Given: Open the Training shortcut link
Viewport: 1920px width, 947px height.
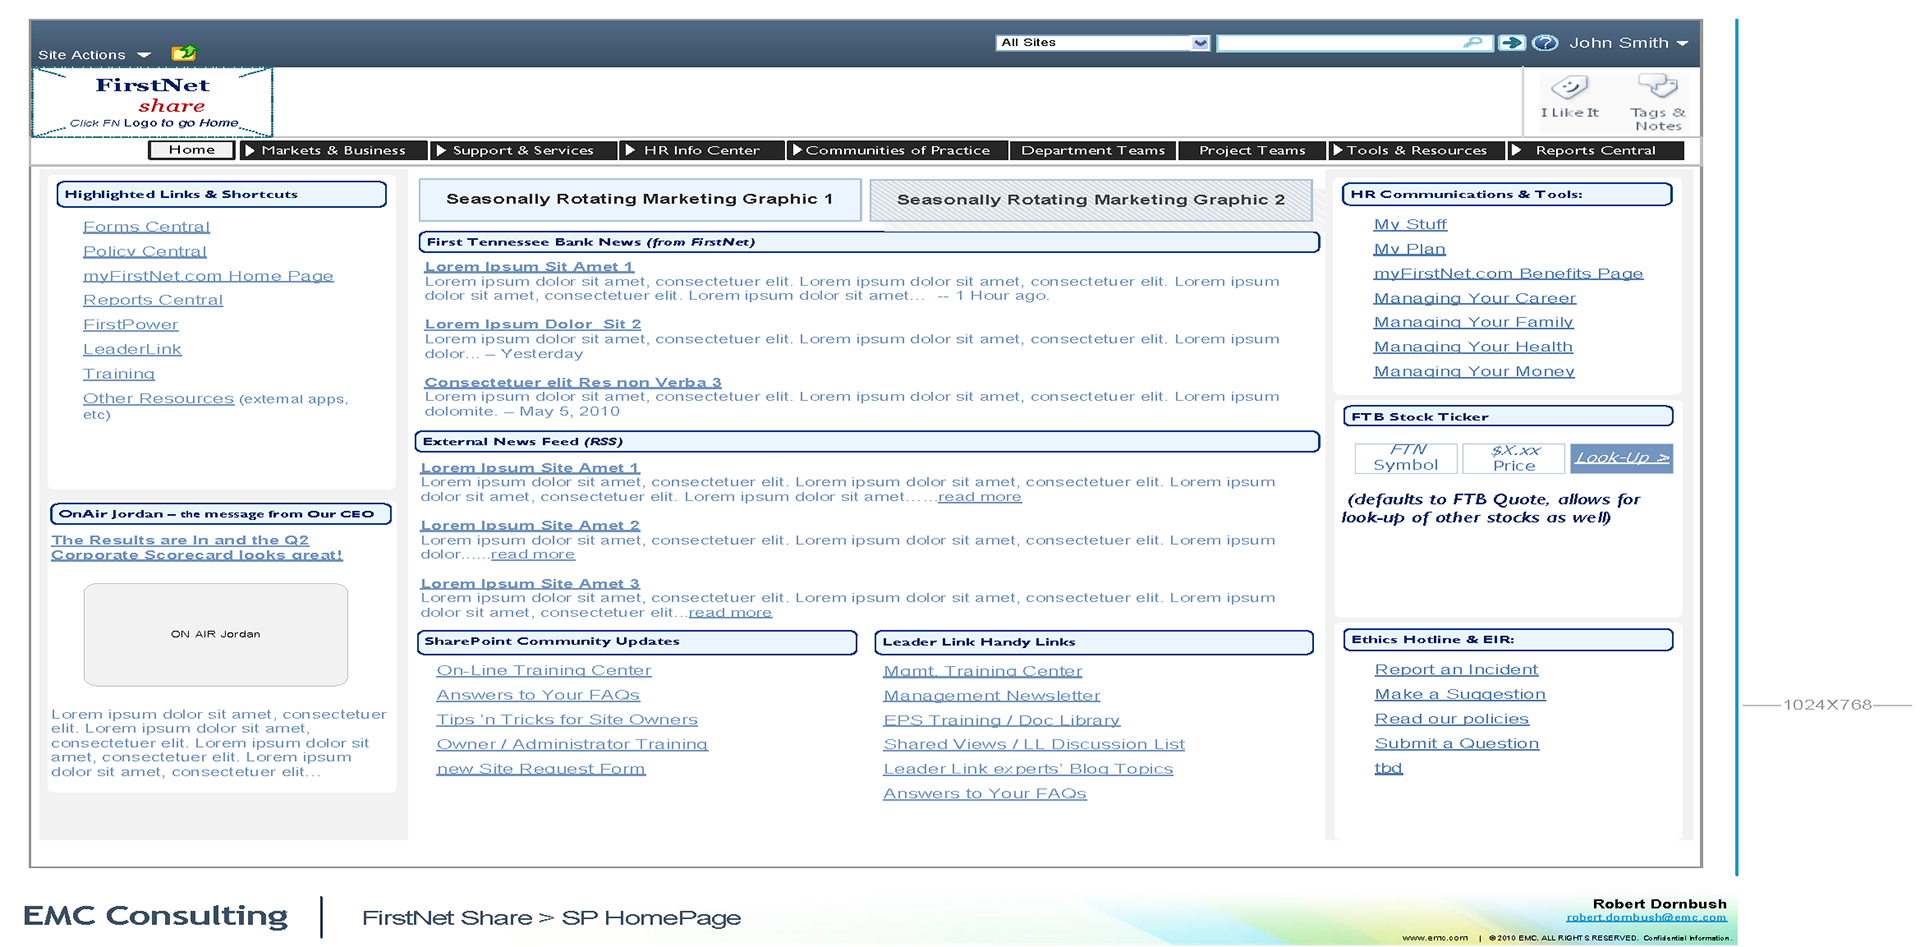Looking at the screenshot, I should (119, 374).
